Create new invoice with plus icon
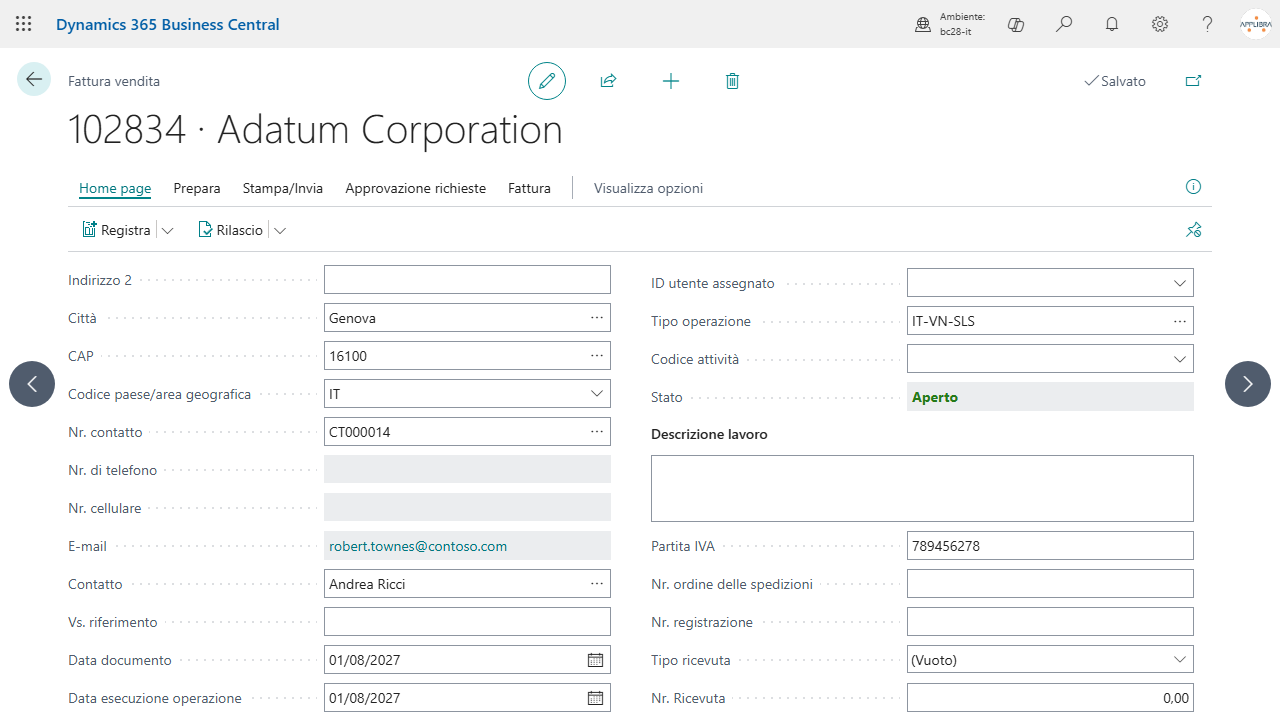 tap(671, 81)
